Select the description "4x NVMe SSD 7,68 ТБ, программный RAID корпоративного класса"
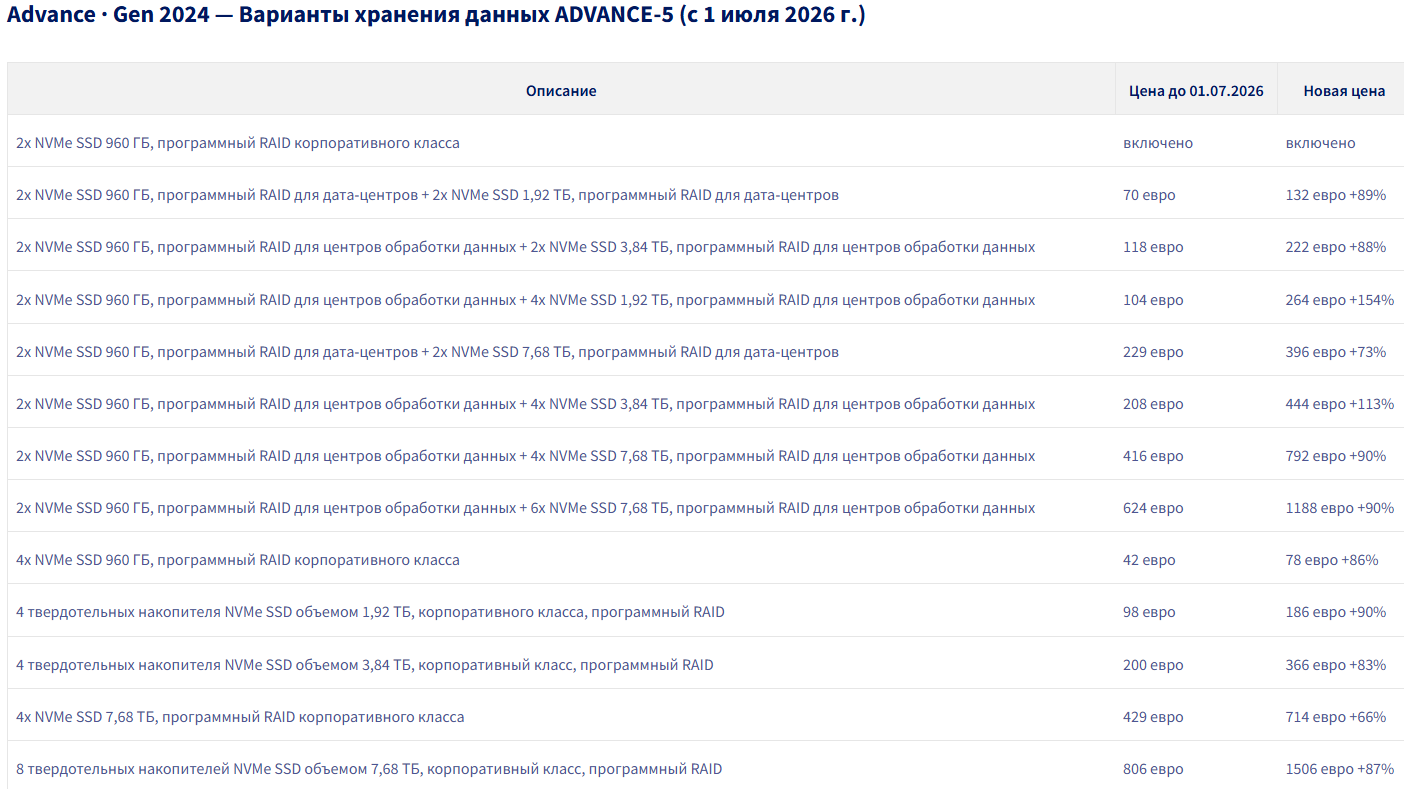Screen dimensions: 1404x789 click(240, 717)
